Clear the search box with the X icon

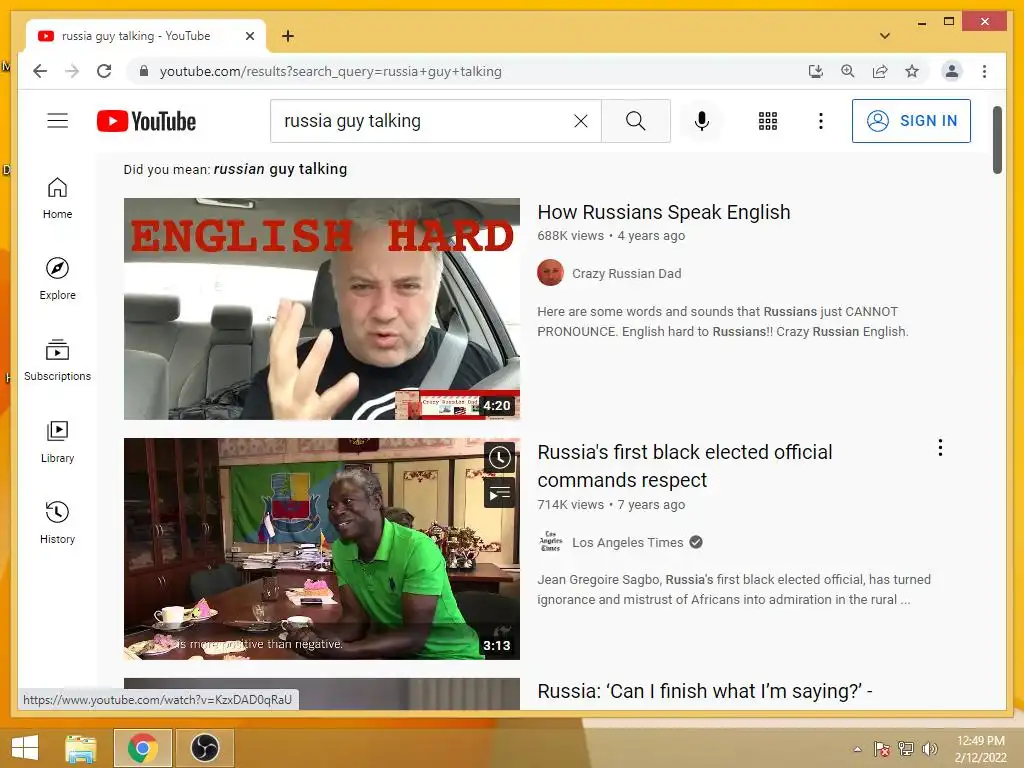coord(581,121)
